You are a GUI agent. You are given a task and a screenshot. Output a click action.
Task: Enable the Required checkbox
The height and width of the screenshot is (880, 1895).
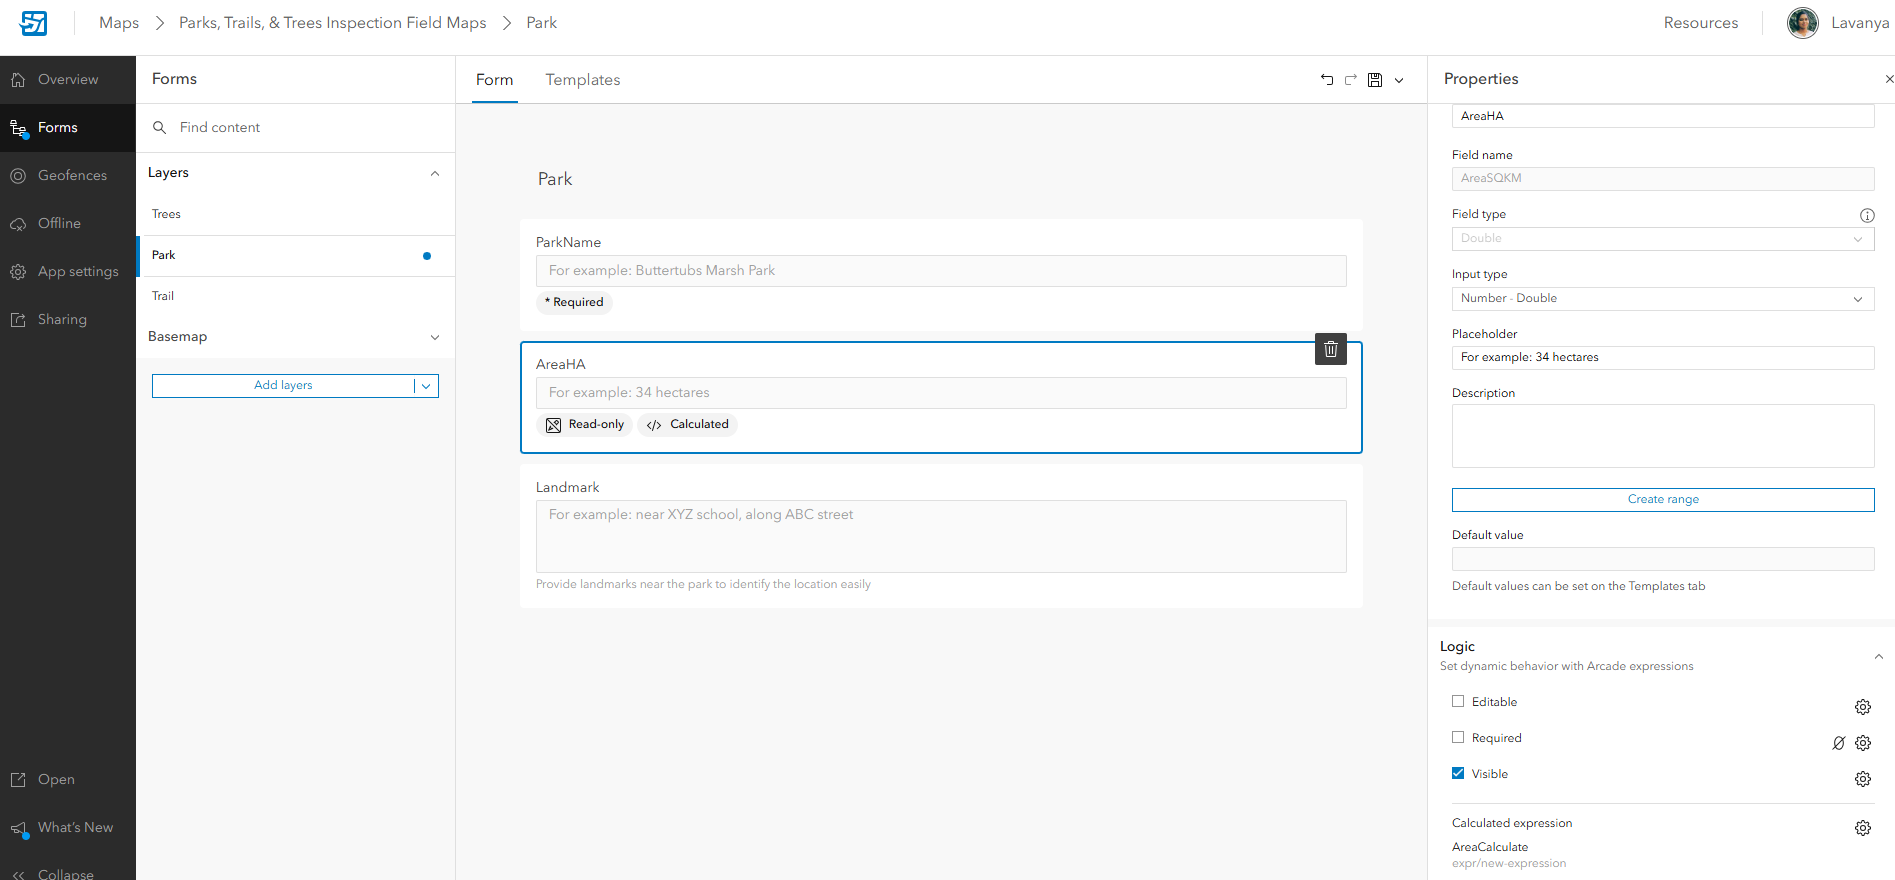(1458, 738)
